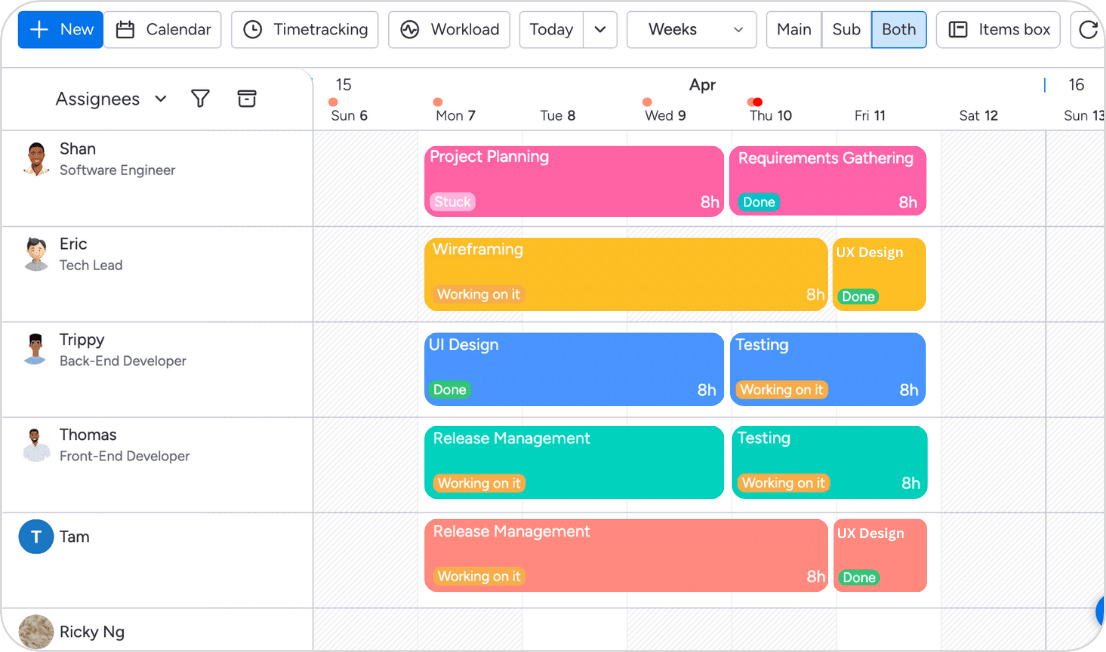Image resolution: width=1106 pixels, height=652 pixels.
Task: Click the archive box icon near Assignees
Action: 247,98
